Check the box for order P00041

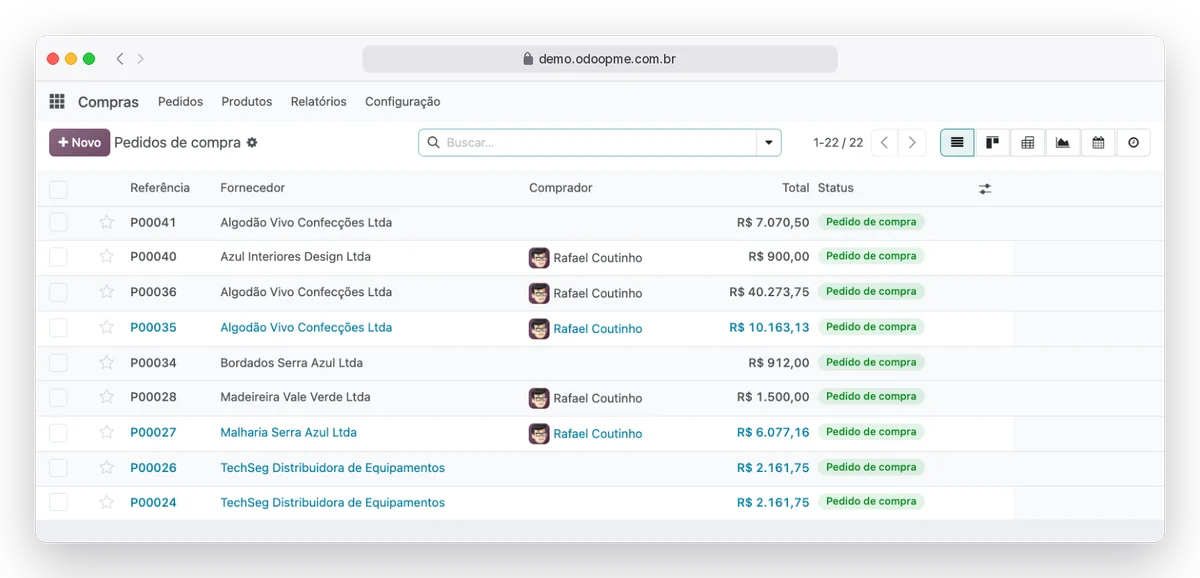coord(58,222)
